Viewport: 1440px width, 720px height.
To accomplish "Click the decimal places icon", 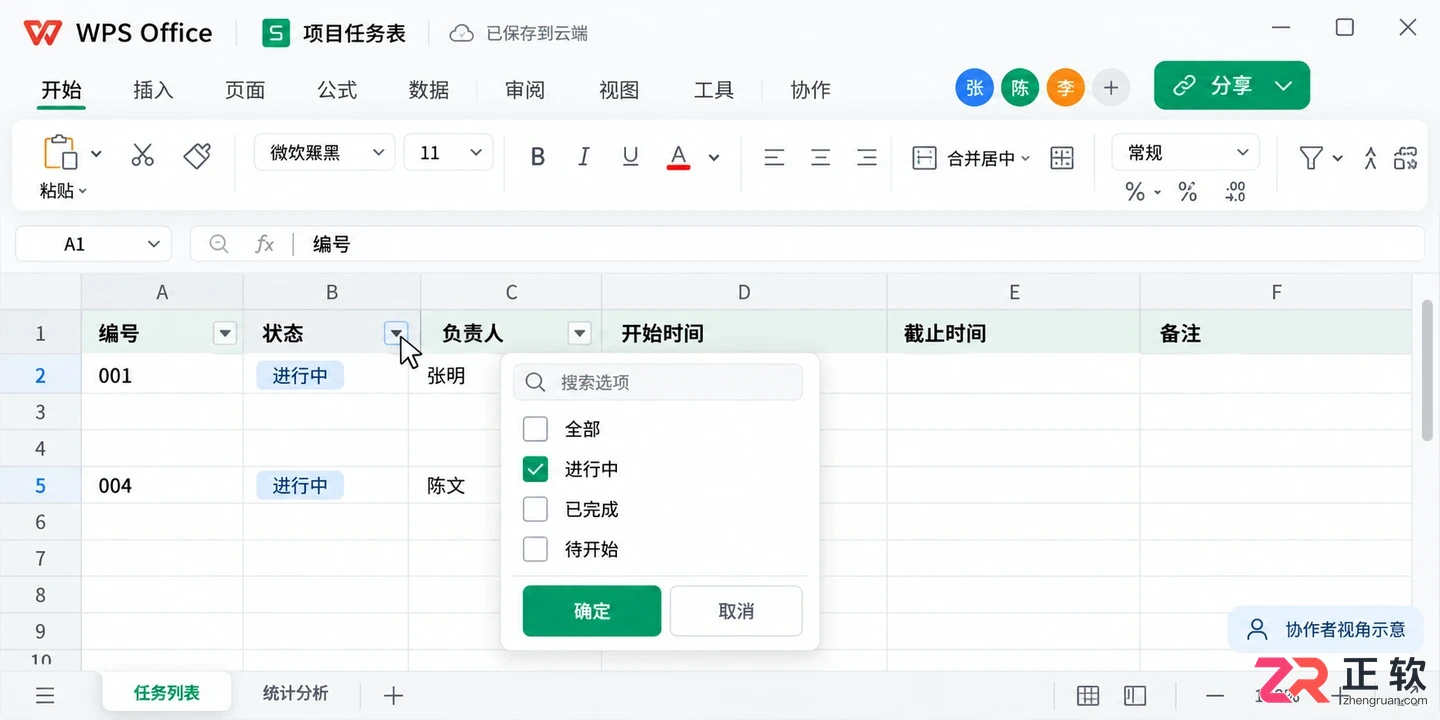I will point(1235,191).
